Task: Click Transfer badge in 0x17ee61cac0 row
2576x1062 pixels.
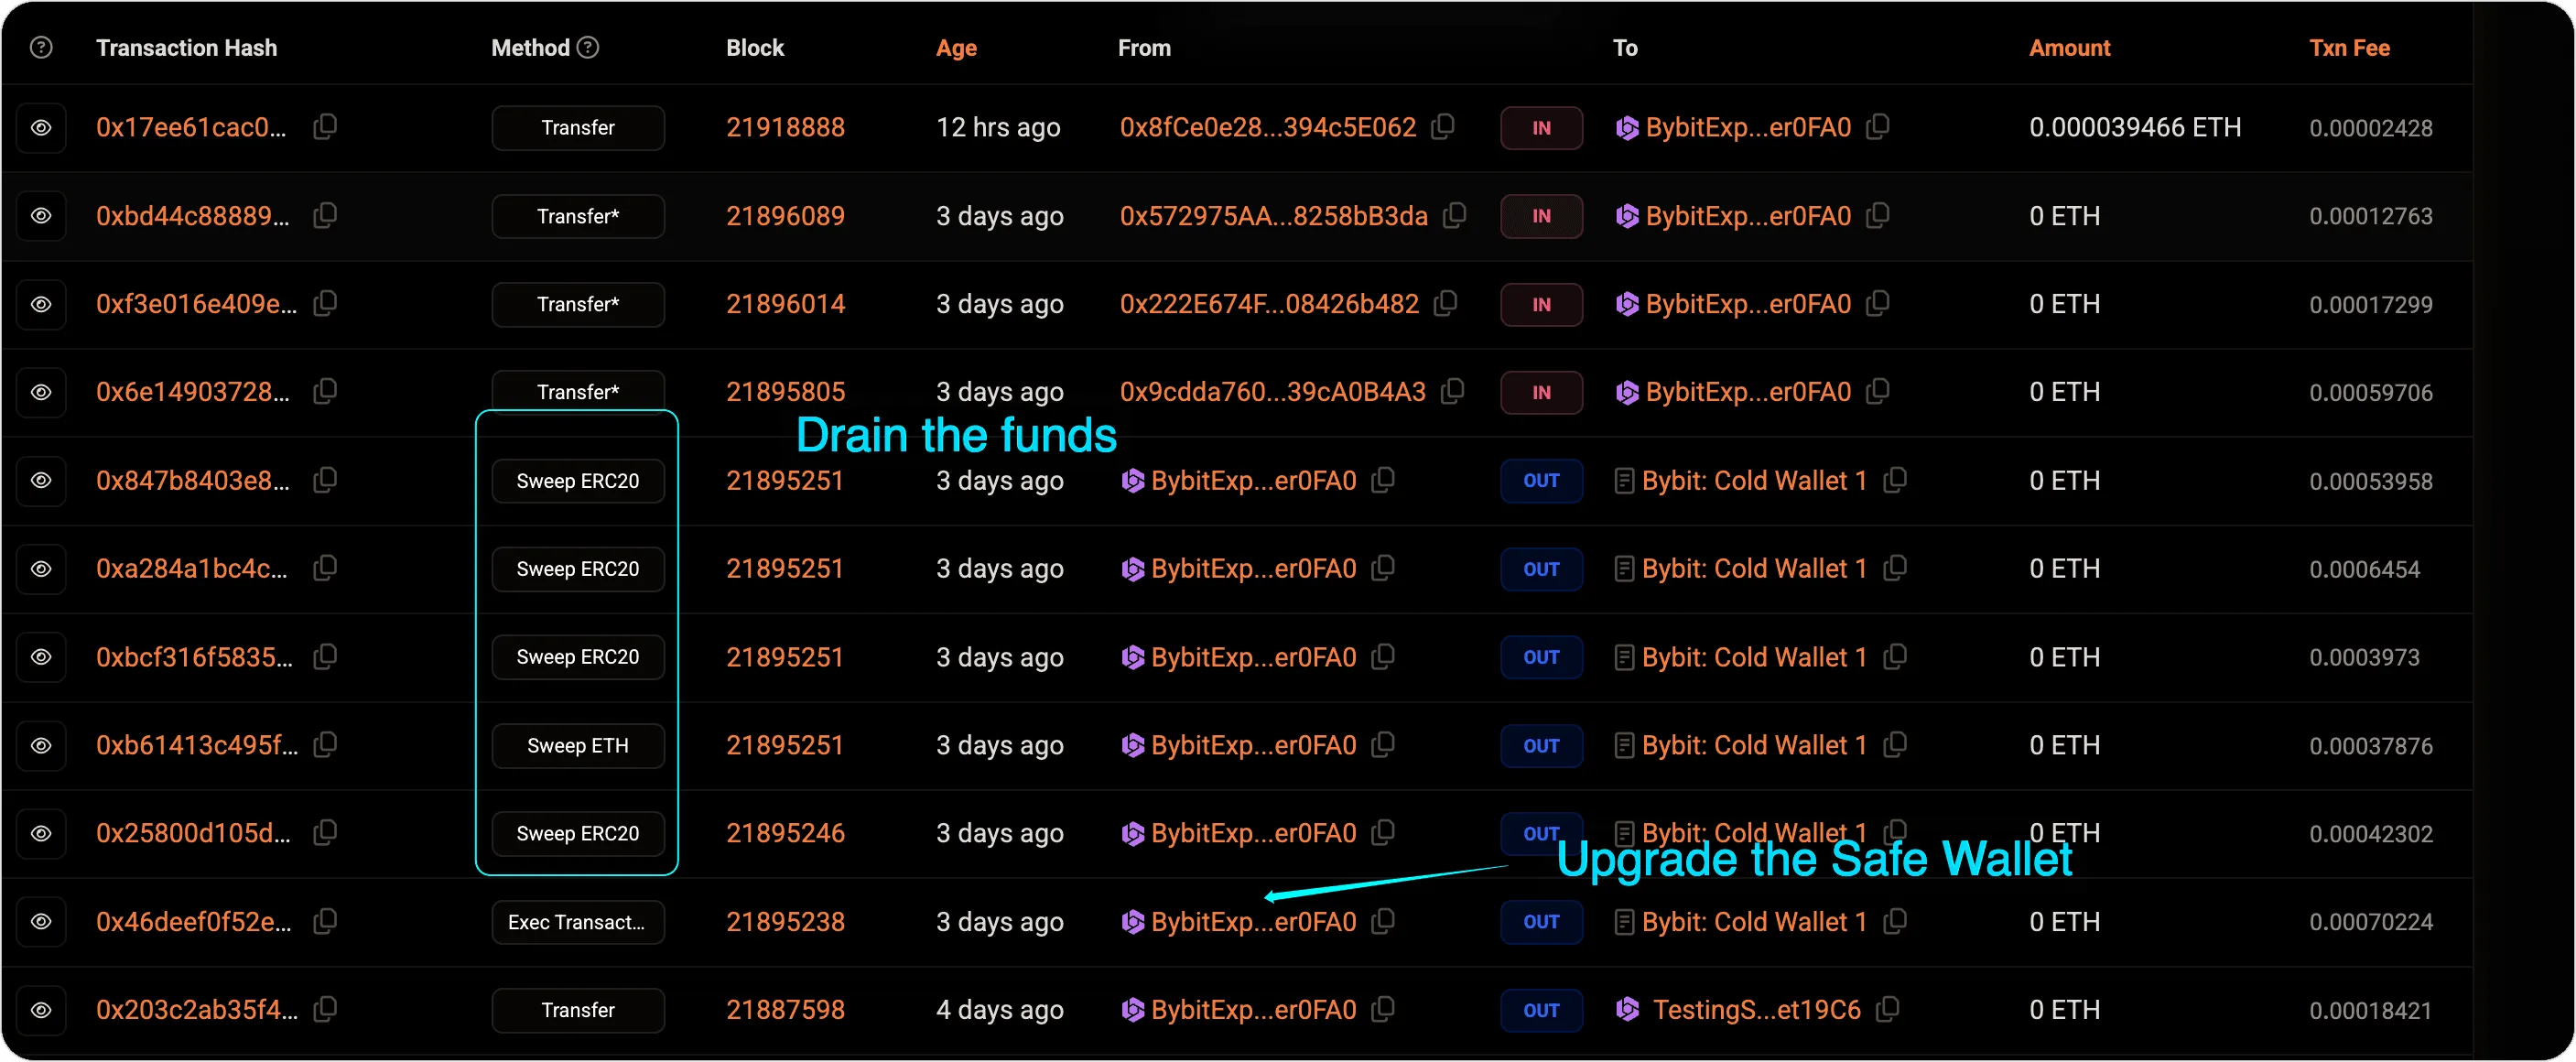Action: [x=578, y=128]
